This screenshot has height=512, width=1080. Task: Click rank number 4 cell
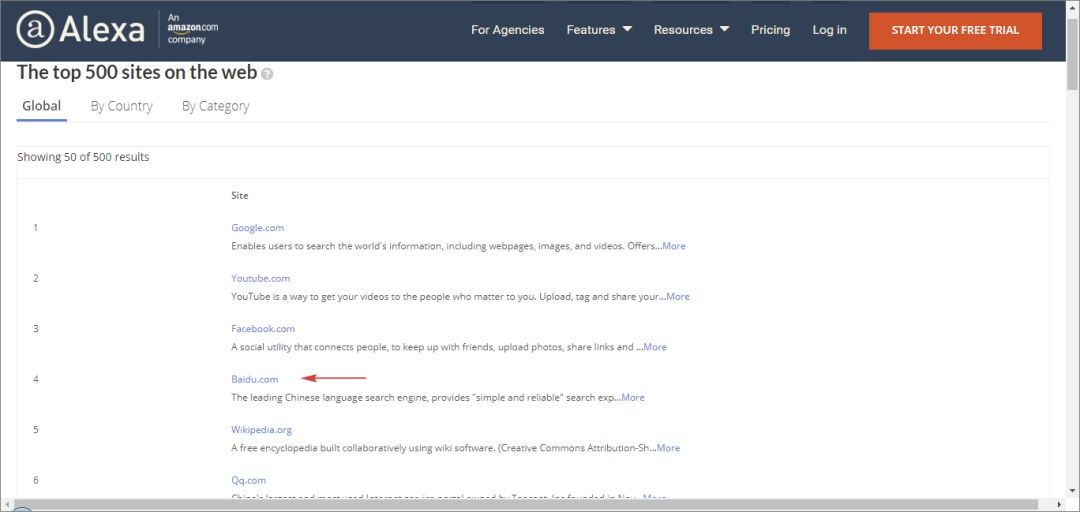[x=36, y=379]
